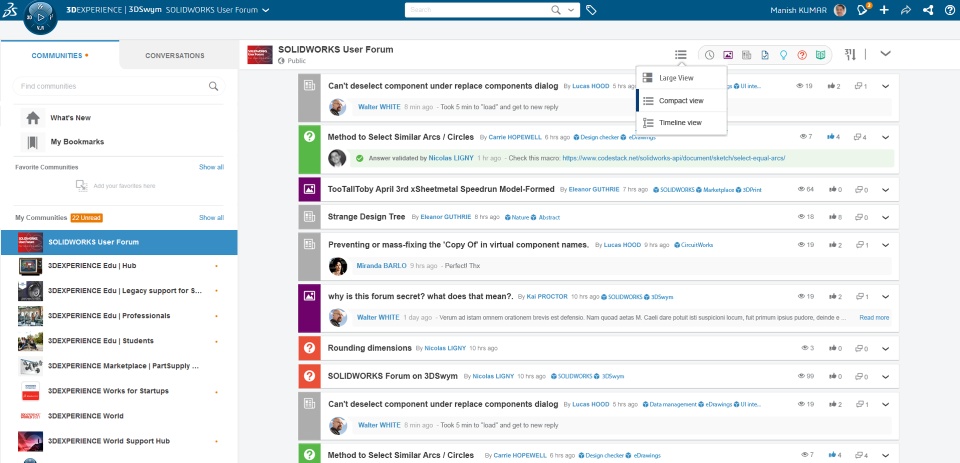Filter by questions red icon
The height and width of the screenshot is (463, 960).
point(802,55)
